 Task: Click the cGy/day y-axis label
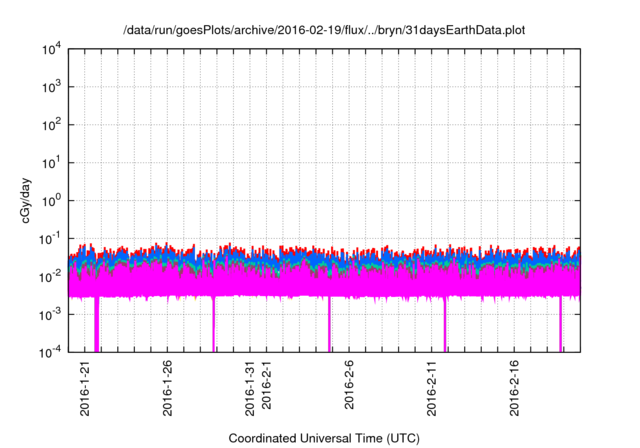pos(25,200)
